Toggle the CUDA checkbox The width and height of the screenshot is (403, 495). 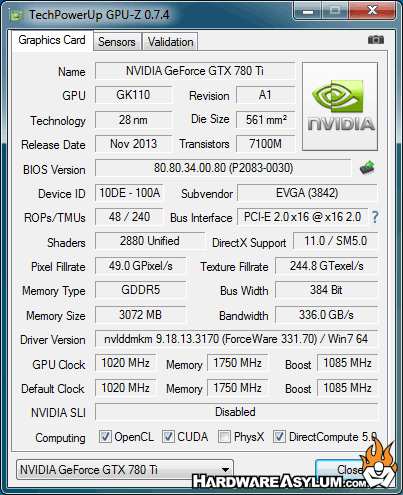pos(168,437)
